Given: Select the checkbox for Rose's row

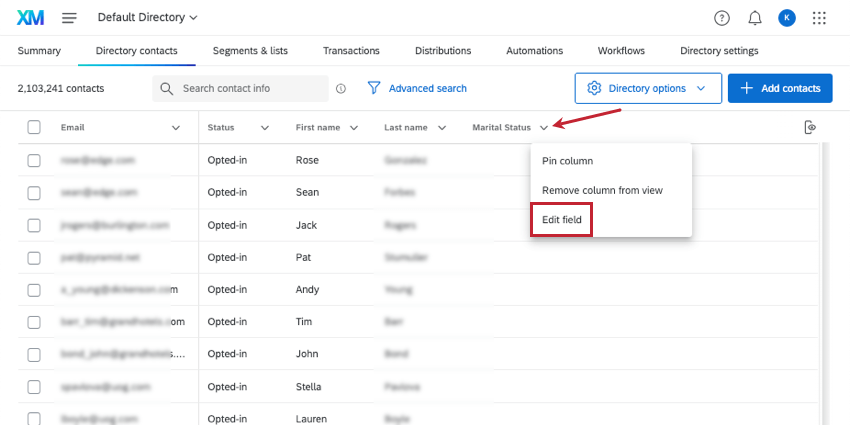Looking at the screenshot, I should tap(34, 160).
